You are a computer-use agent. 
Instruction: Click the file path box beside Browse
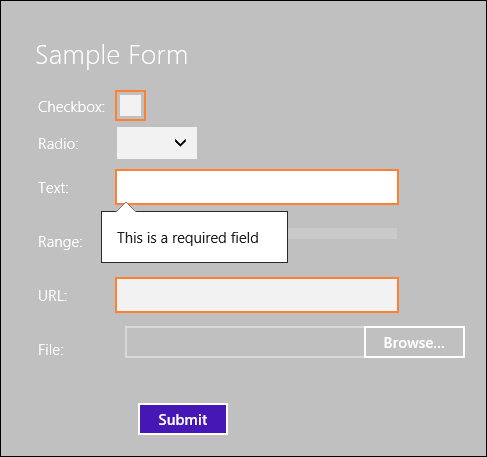tap(245, 342)
